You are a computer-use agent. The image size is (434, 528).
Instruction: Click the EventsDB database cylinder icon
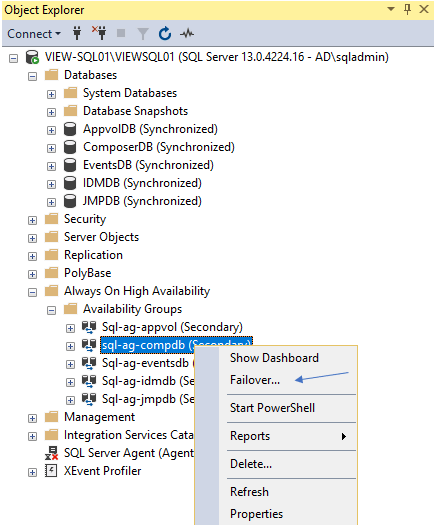pos(70,165)
